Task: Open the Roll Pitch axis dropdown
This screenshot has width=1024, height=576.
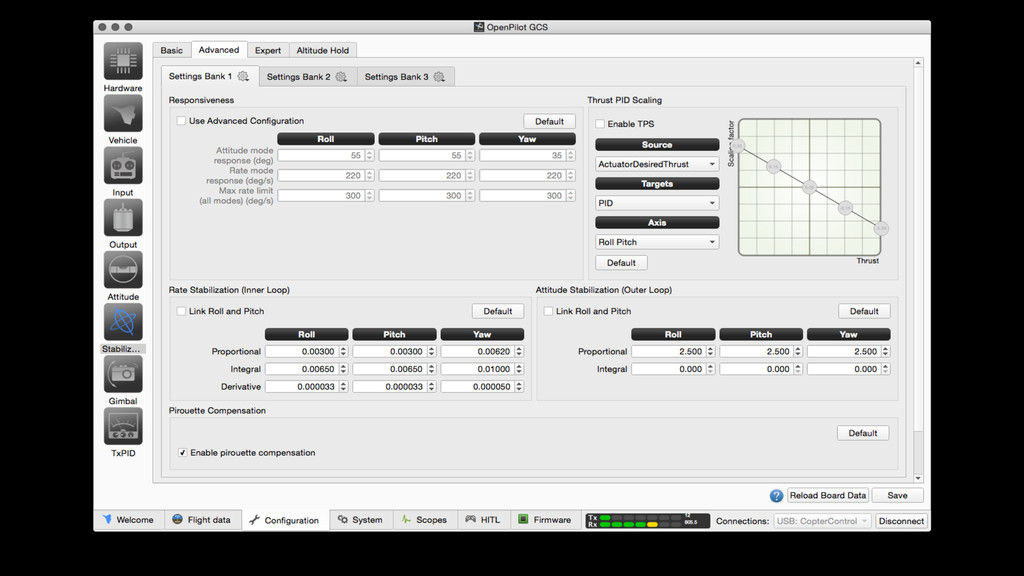Action: [657, 242]
